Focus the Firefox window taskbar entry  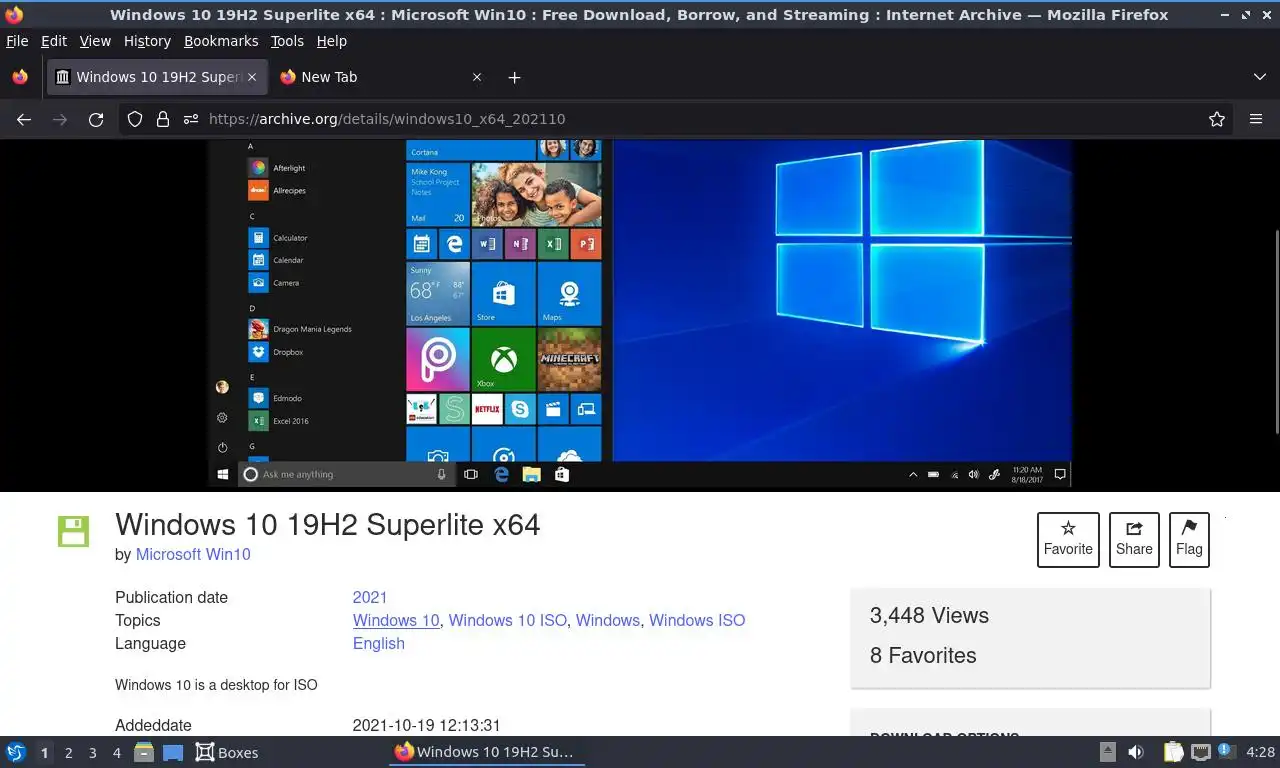point(486,752)
